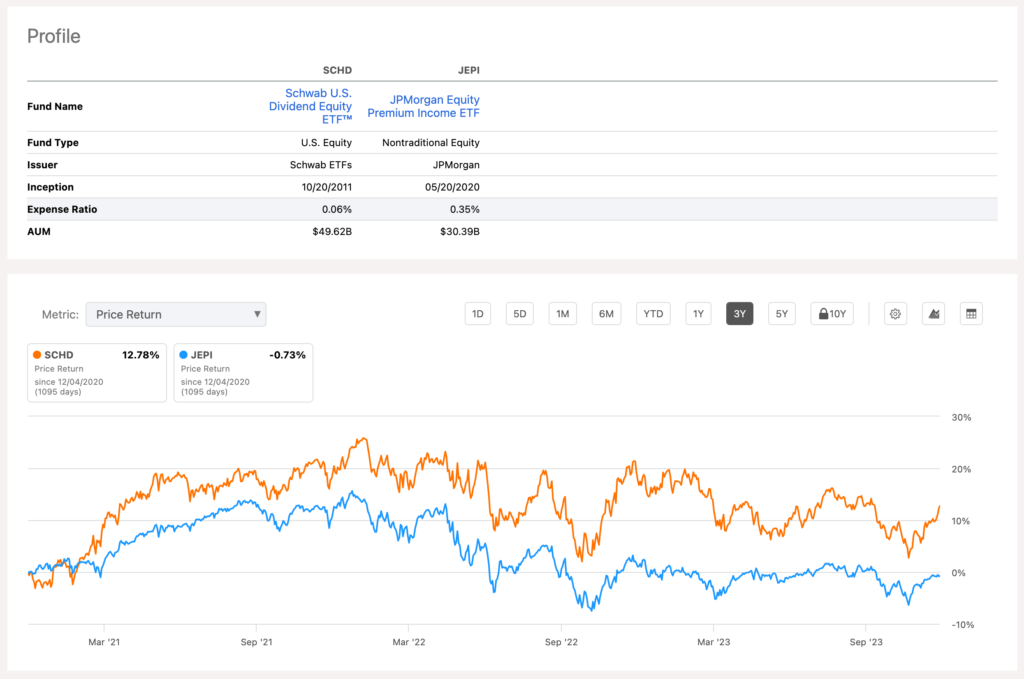Select the 5Y time range

(782, 314)
